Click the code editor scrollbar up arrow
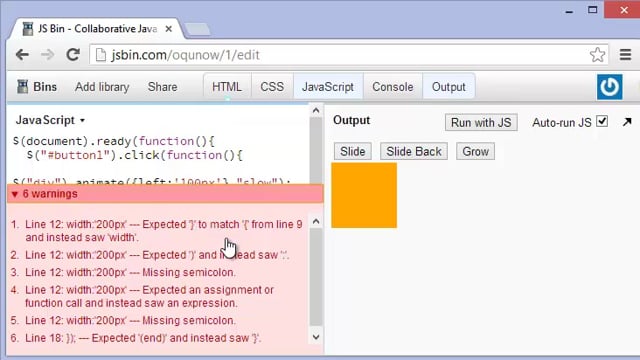The image size is (640, 360). [316, 111]
